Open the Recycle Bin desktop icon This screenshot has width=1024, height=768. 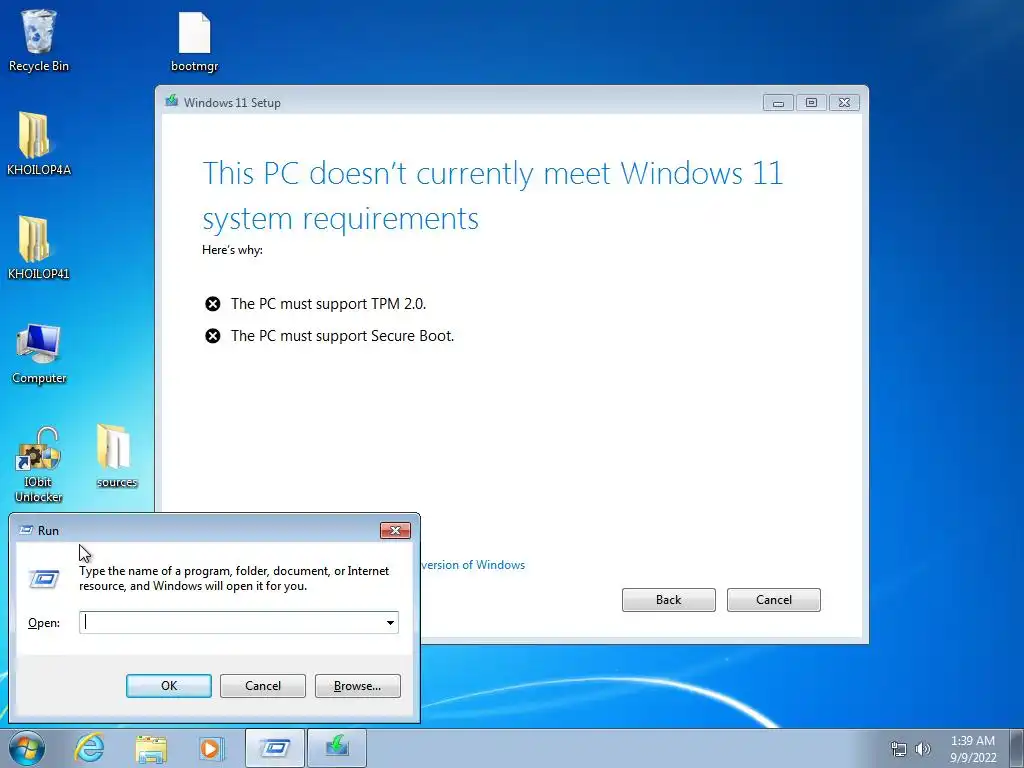[x=39, y=40]
